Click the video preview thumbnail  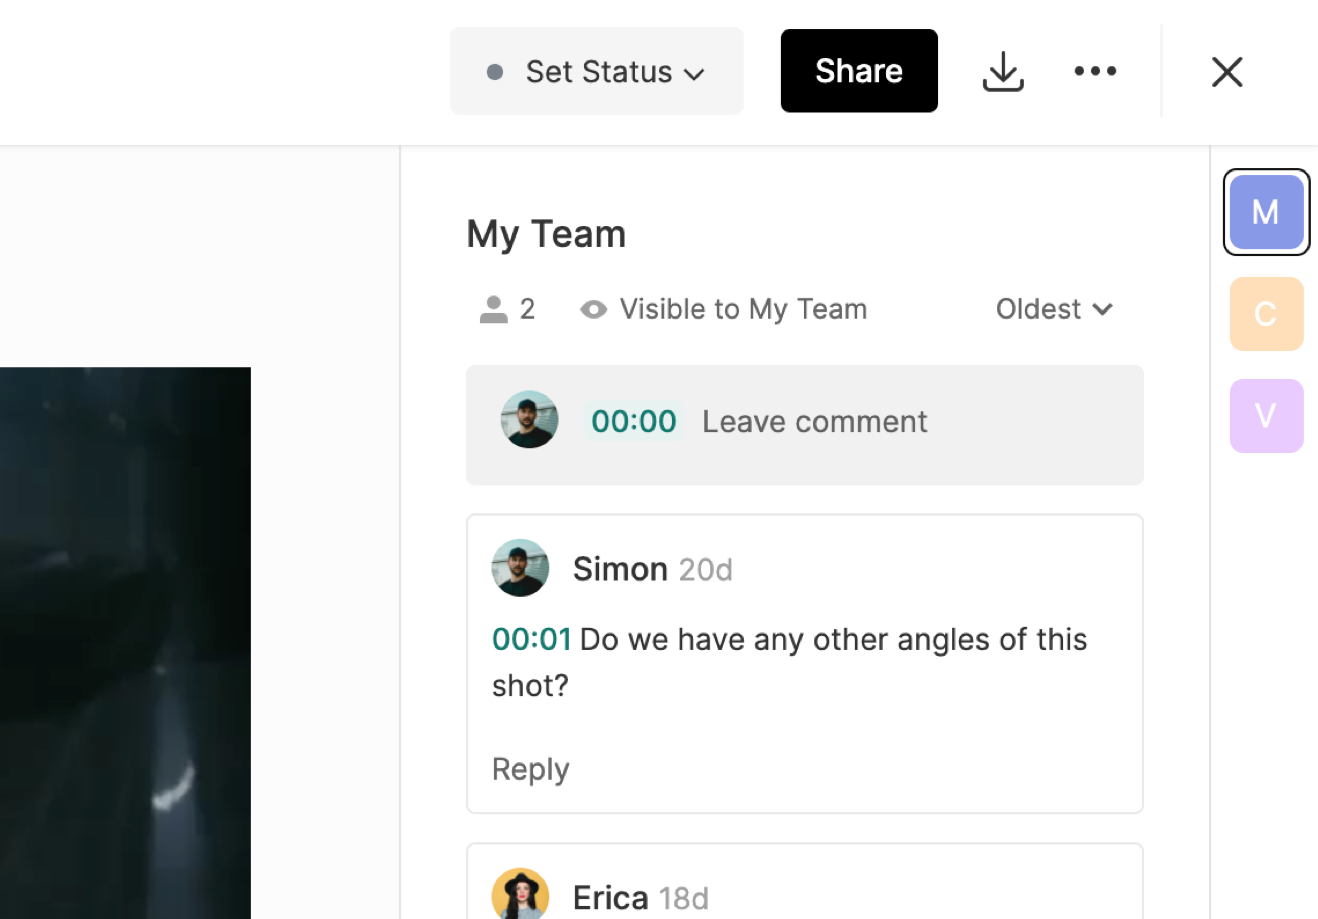pos(125,642)
